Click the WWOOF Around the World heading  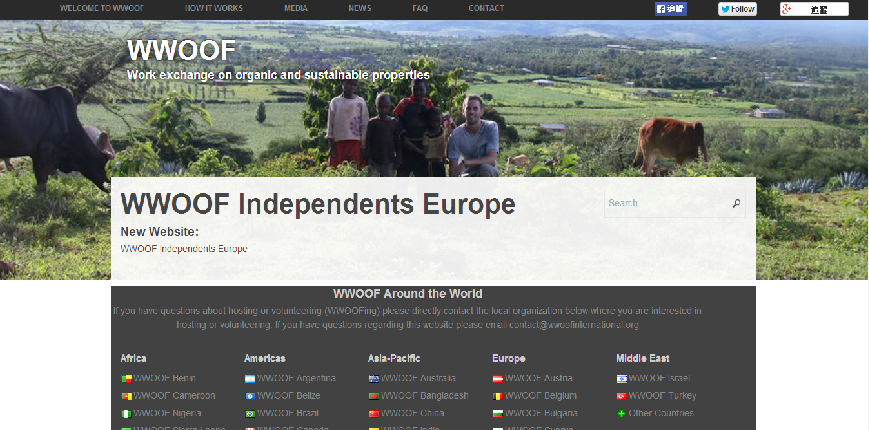[407, 294]
